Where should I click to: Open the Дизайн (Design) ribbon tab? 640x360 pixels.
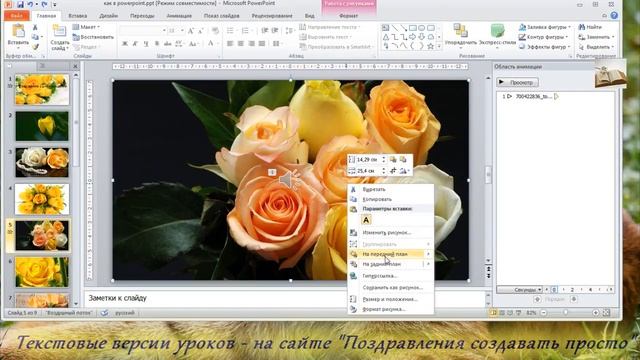pyautogui.click(x=109, y=16)
